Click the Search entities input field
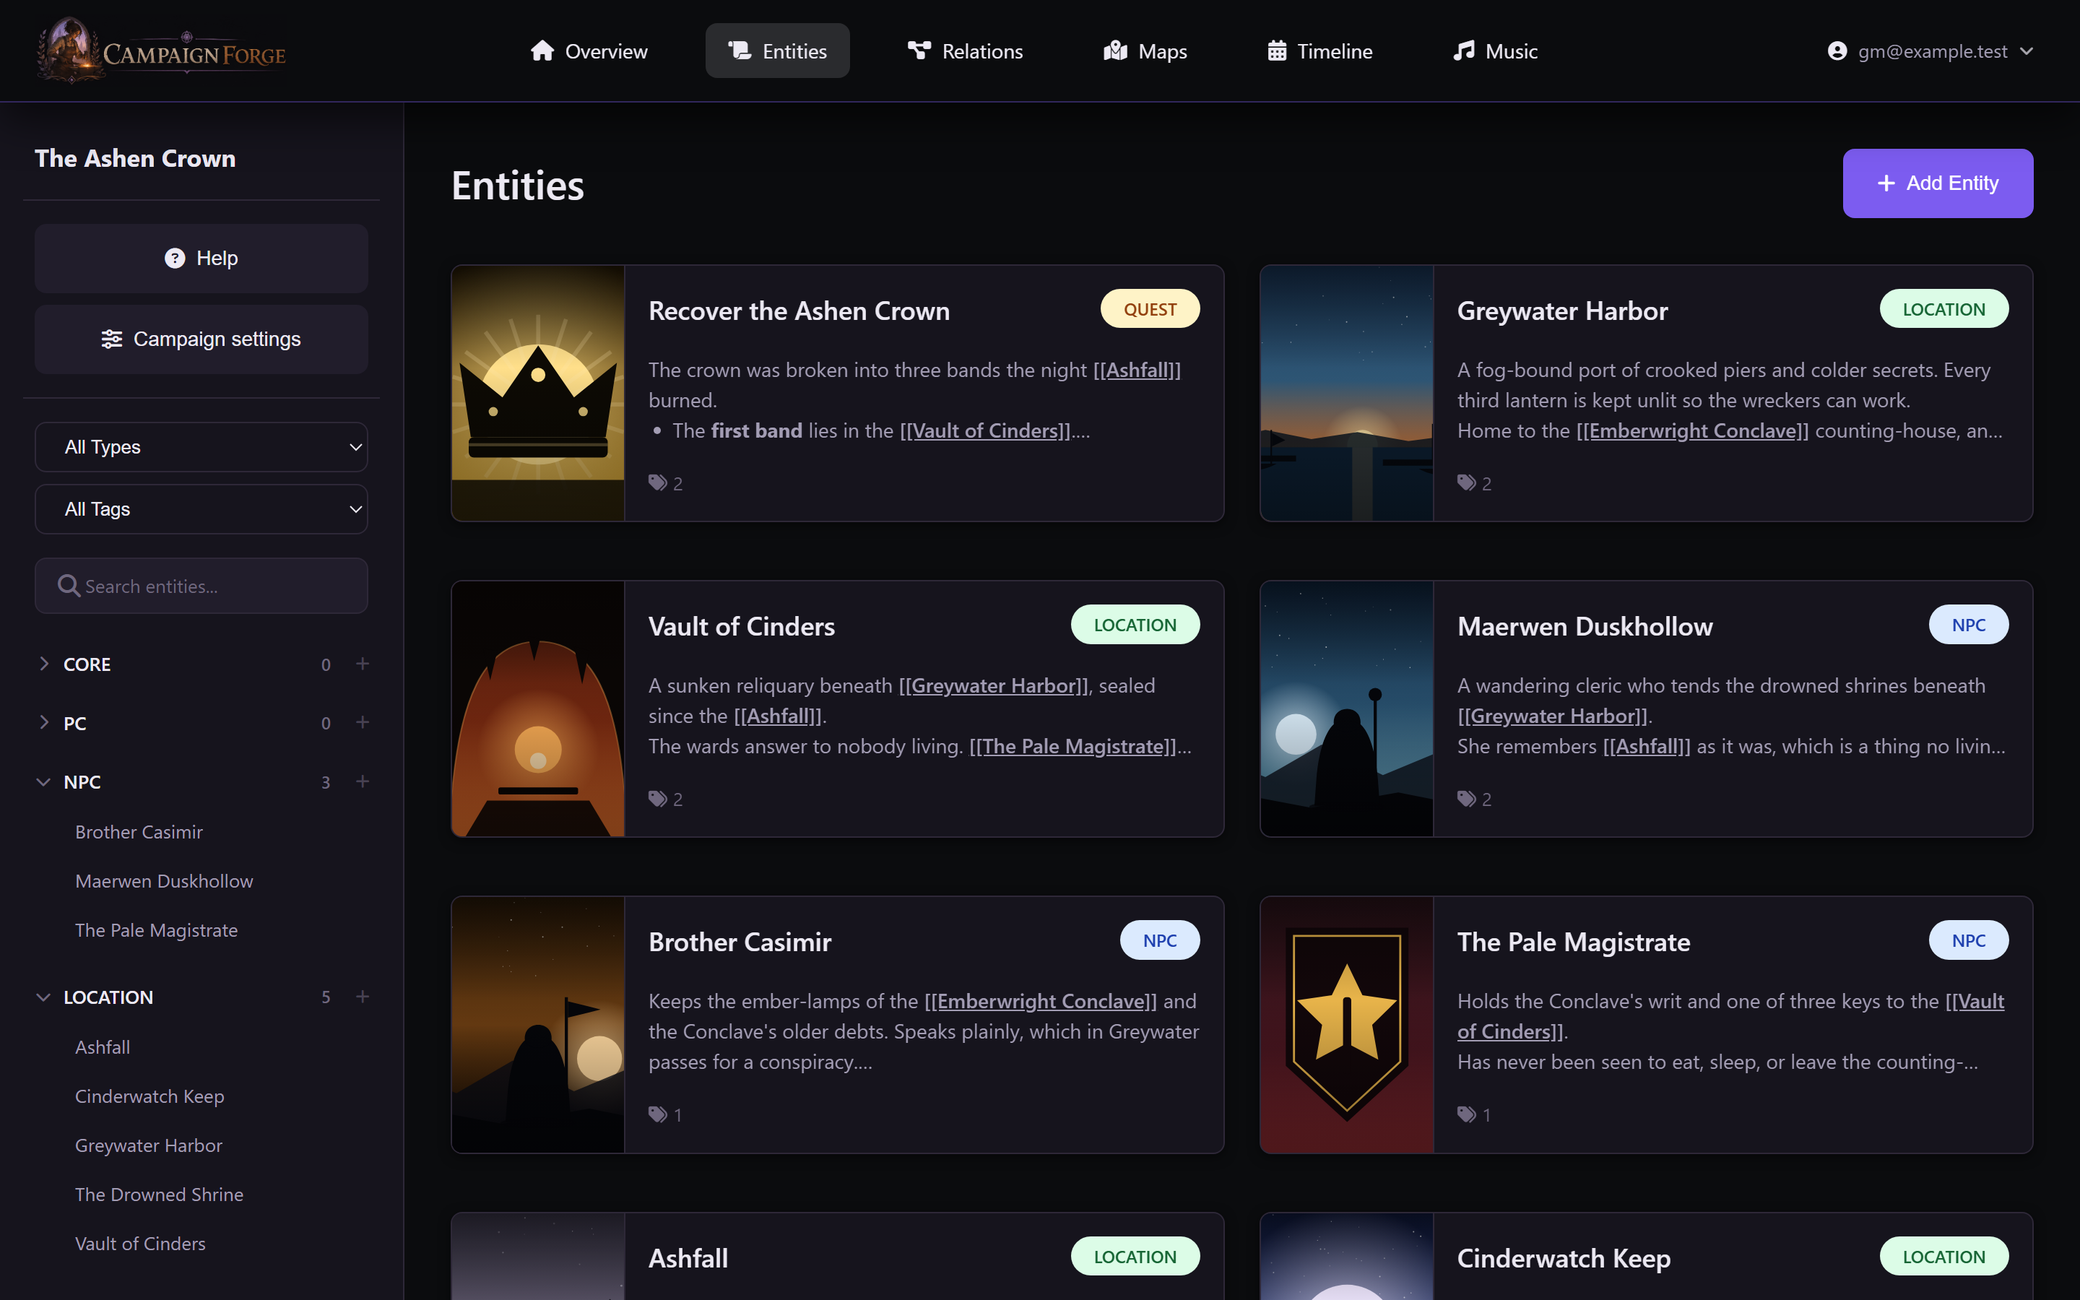 pyautogui.click(x=201, y=586)
